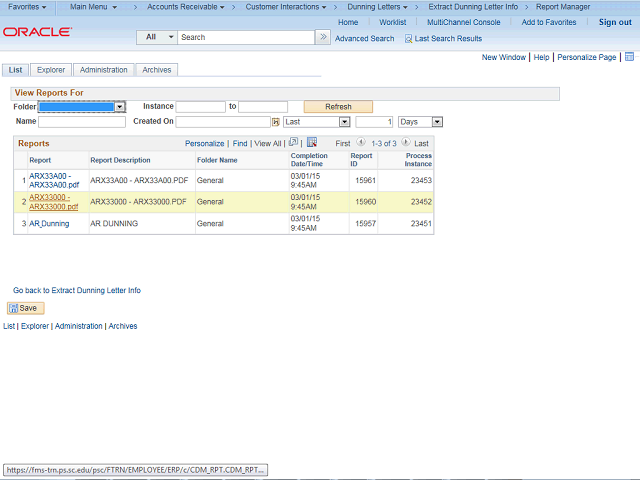Click the Oracle logo
The image size is (640, 480).
37,32
